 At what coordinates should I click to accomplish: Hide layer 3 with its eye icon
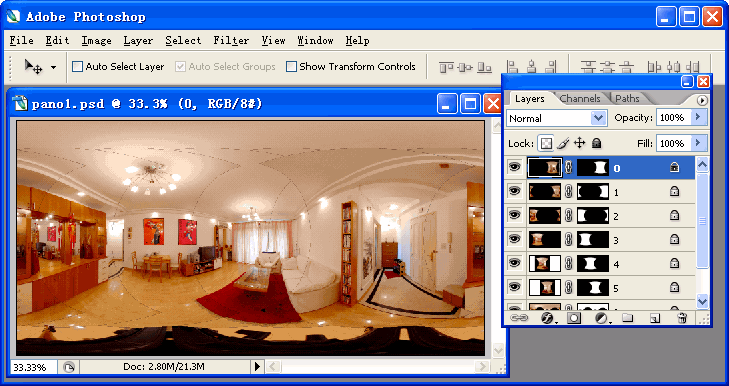[x=514, y=239]
